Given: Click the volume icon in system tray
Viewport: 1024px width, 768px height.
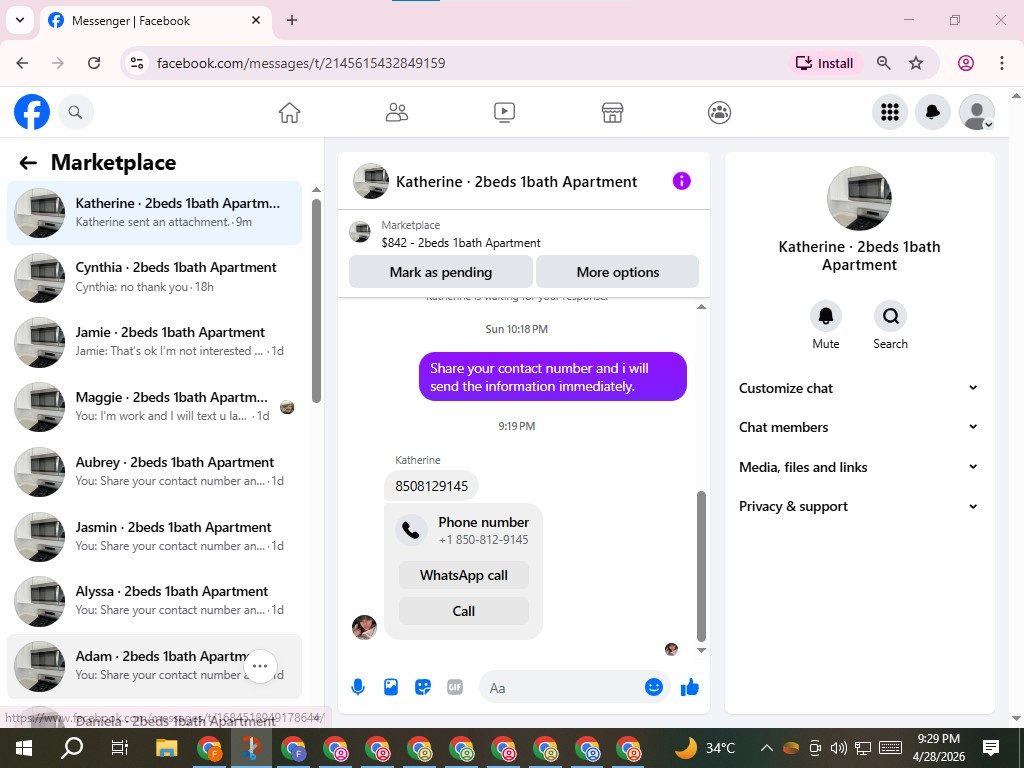Looking at the screenshot, I should point(839,748).
